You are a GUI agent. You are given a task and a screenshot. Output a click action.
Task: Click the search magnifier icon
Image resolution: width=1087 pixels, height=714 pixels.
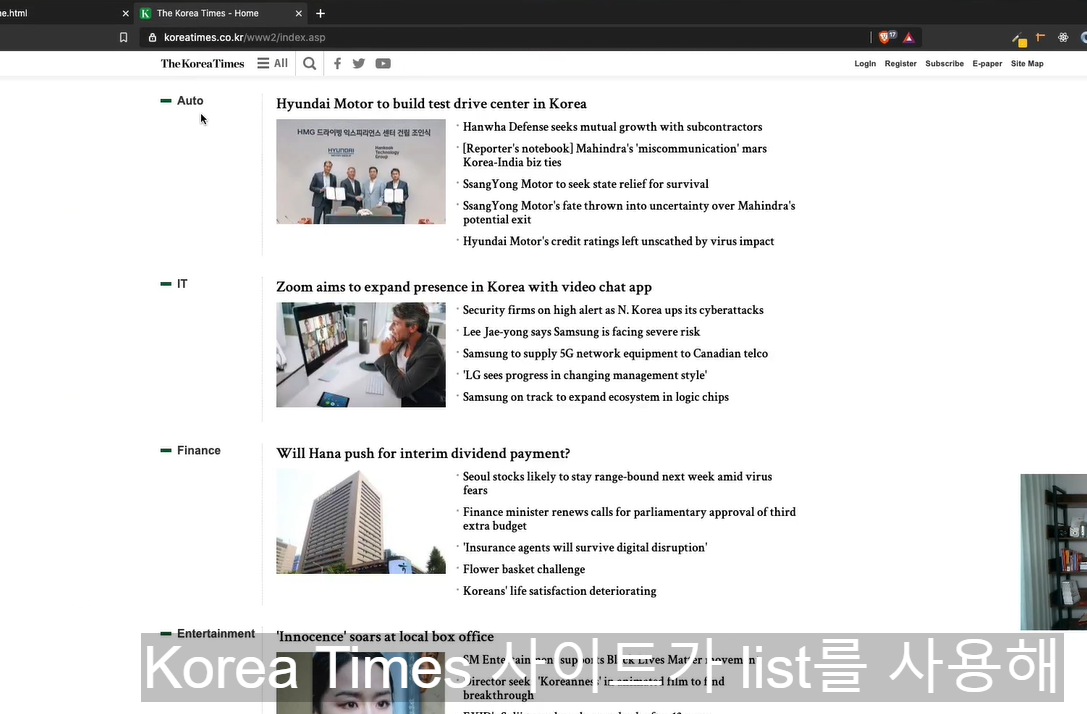(310, 64)
